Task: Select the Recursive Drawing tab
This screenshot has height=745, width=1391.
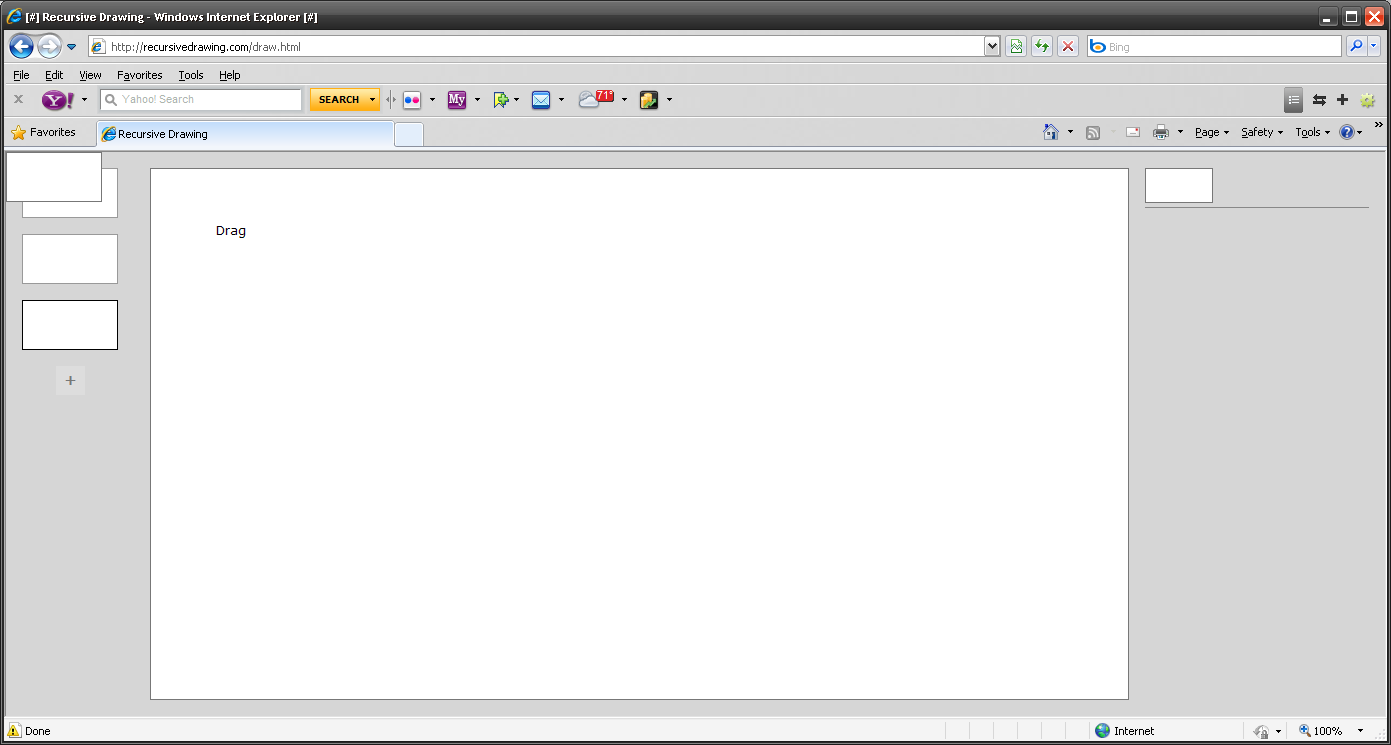Action: click(x=245, y=134)
